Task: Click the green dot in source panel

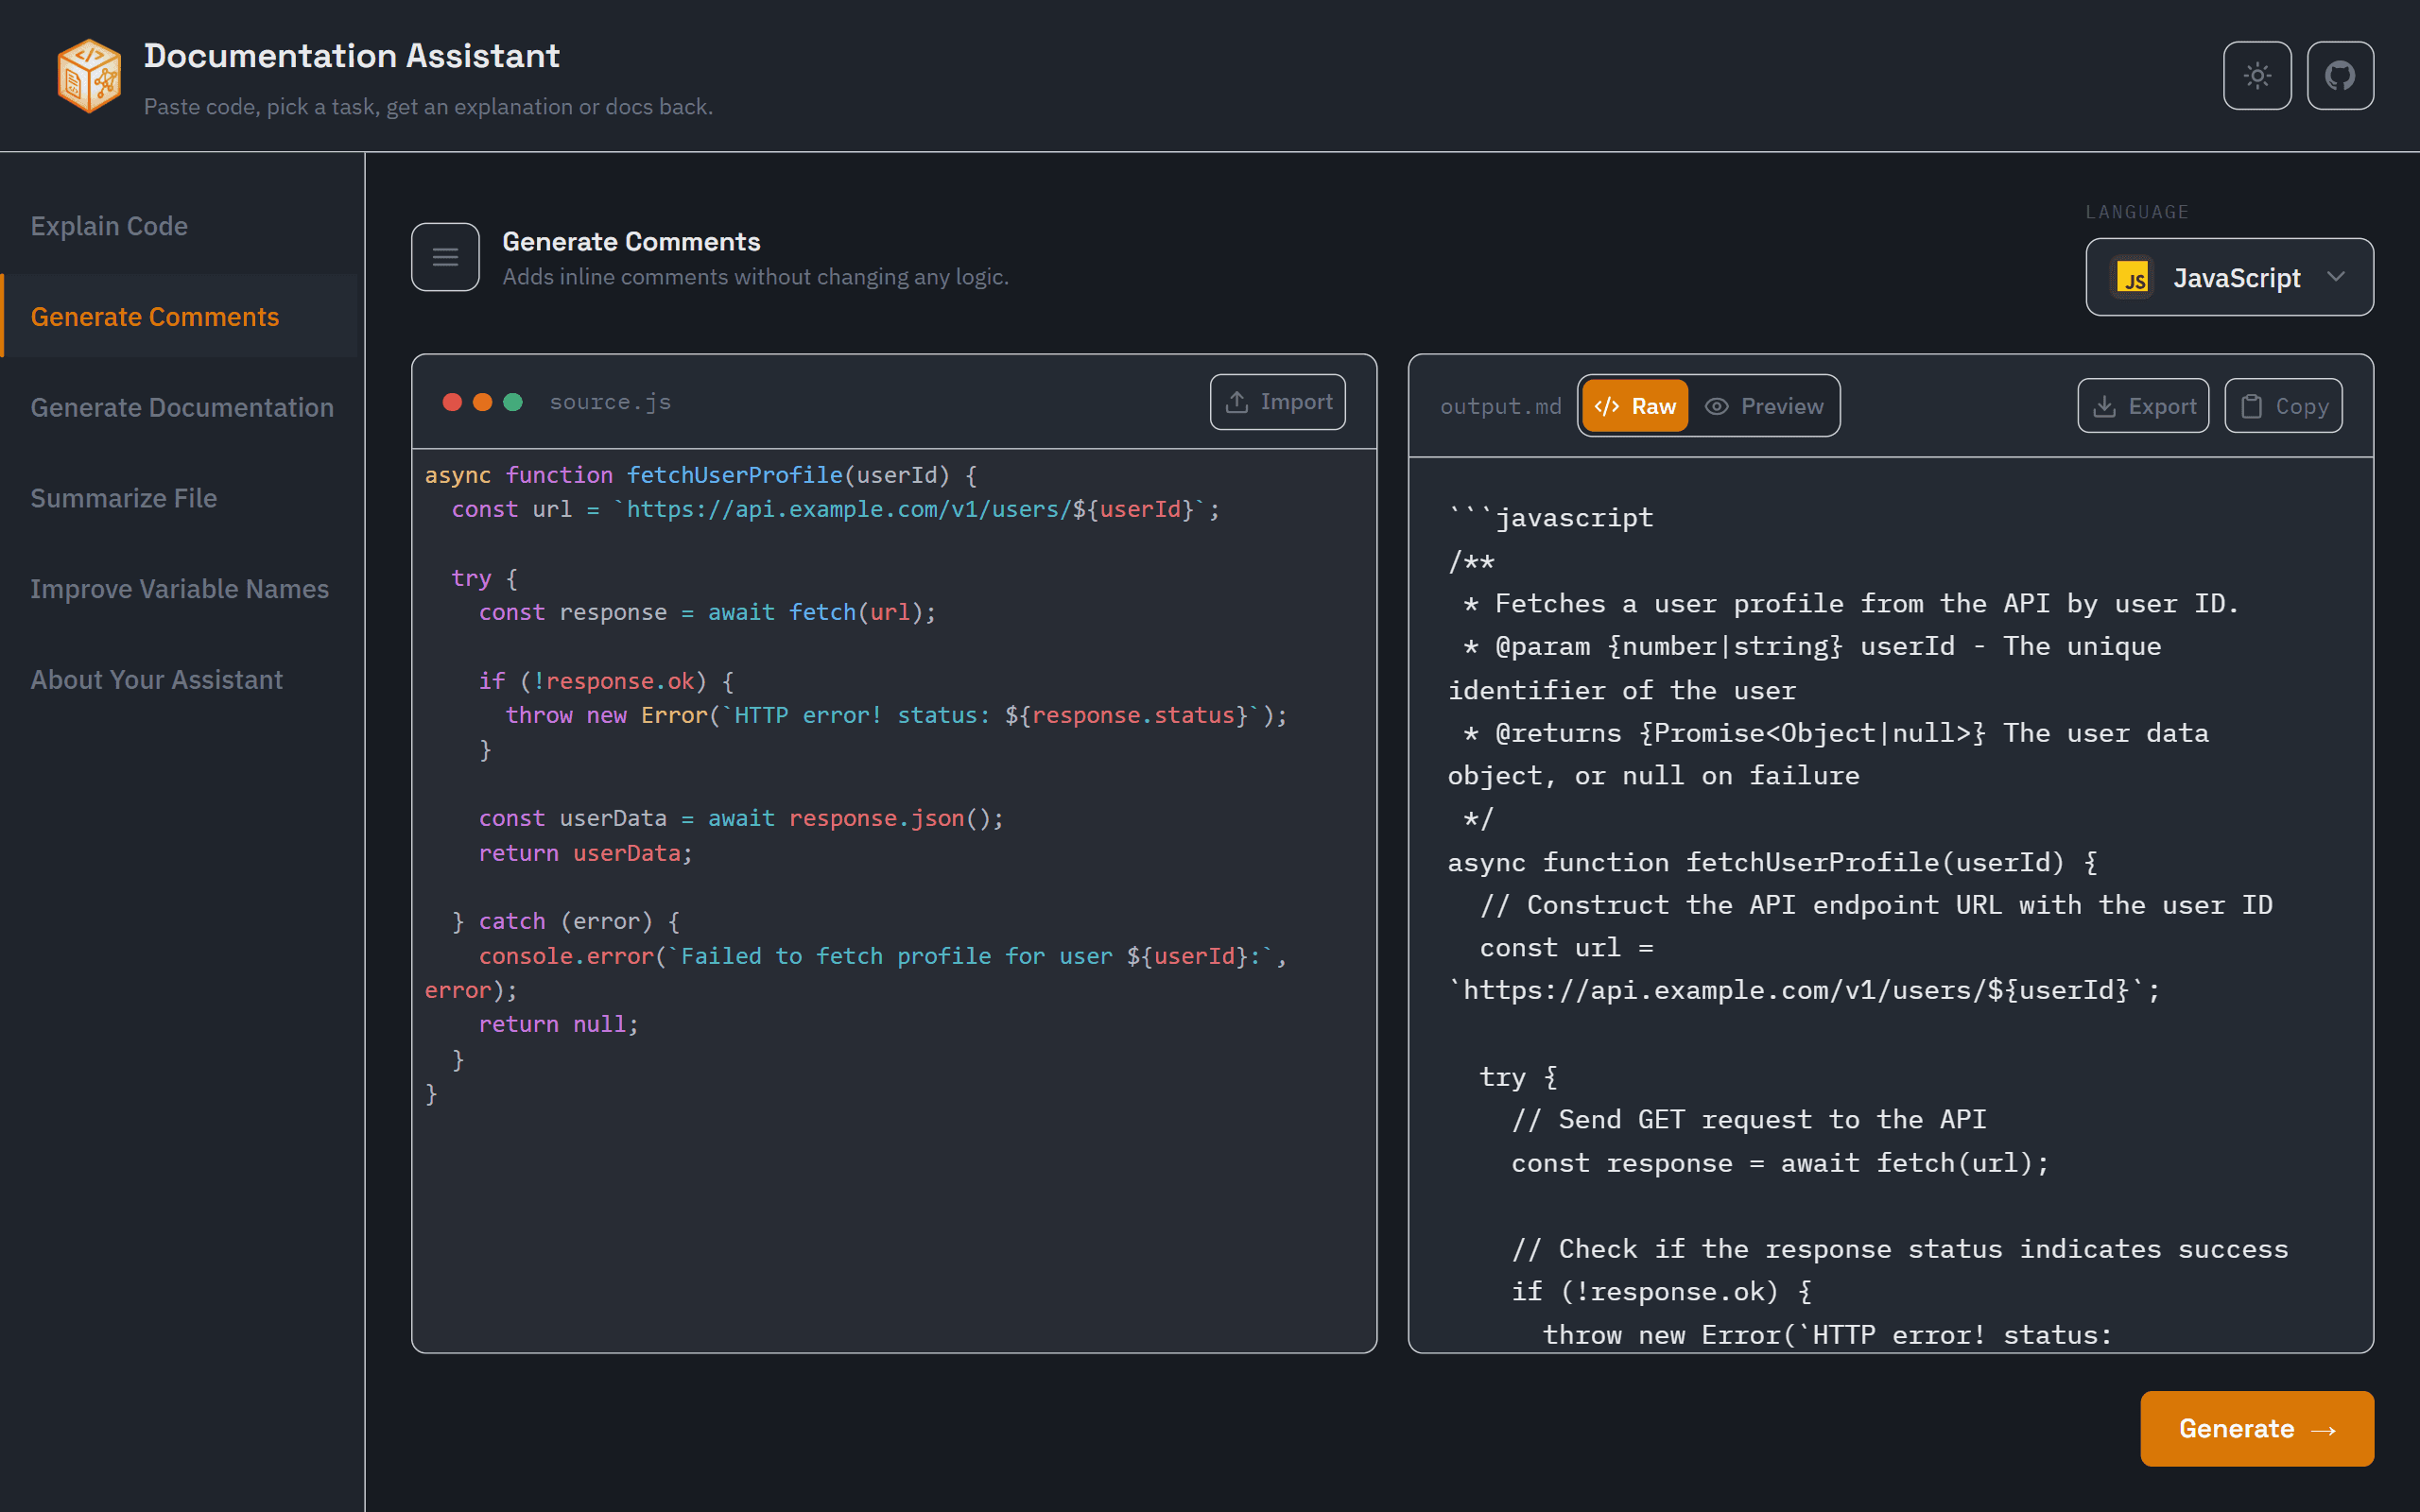Action: pos(513,402)
